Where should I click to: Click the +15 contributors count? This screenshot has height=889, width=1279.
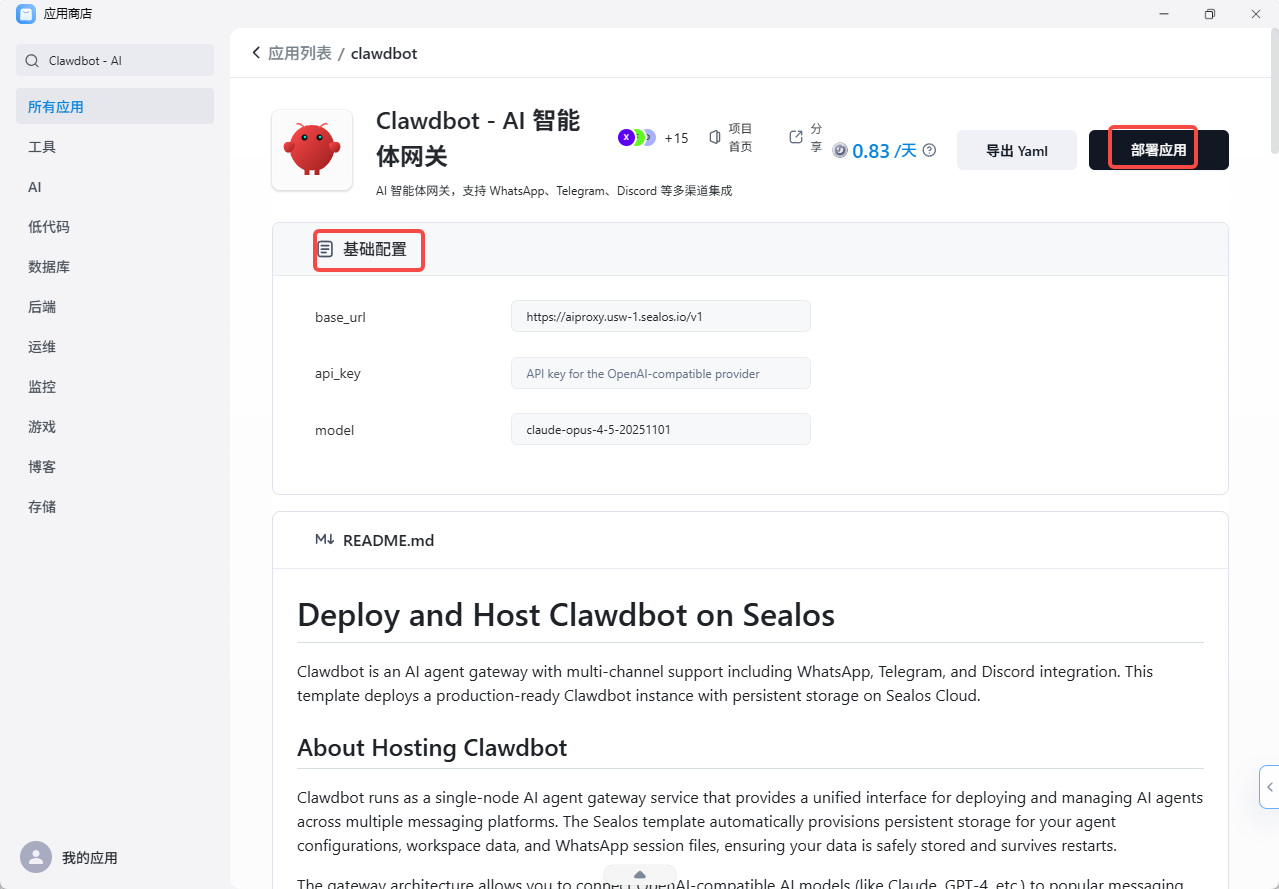tap(677, 138)
